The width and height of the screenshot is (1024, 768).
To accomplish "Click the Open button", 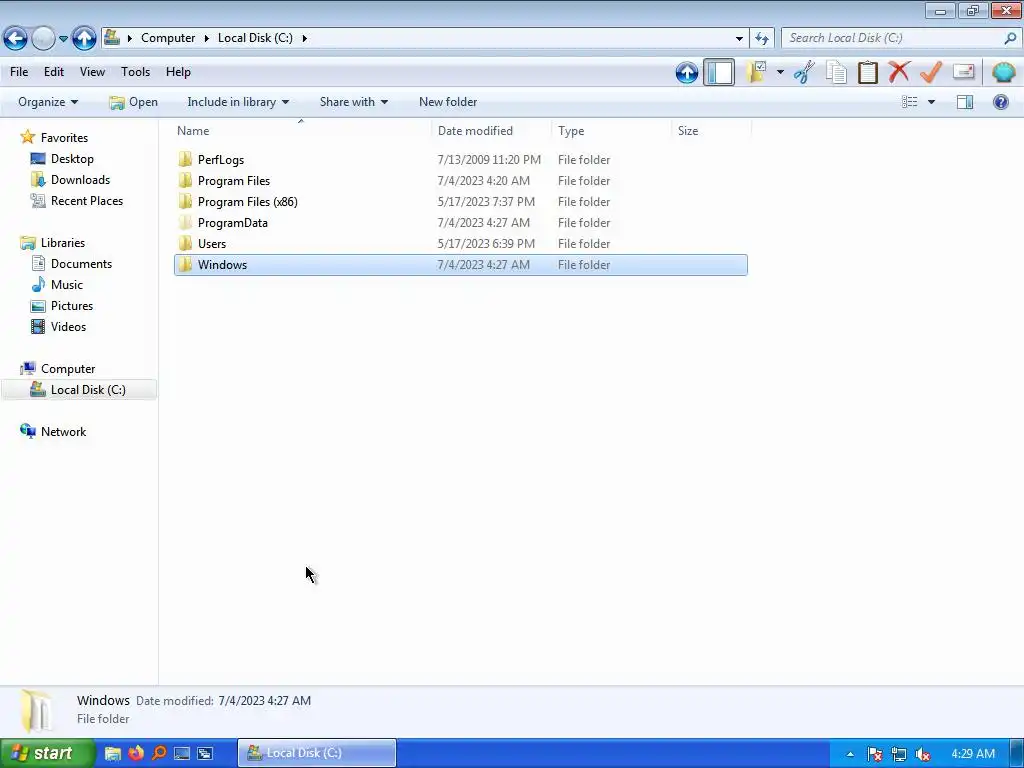I will (x=134, y=102).
